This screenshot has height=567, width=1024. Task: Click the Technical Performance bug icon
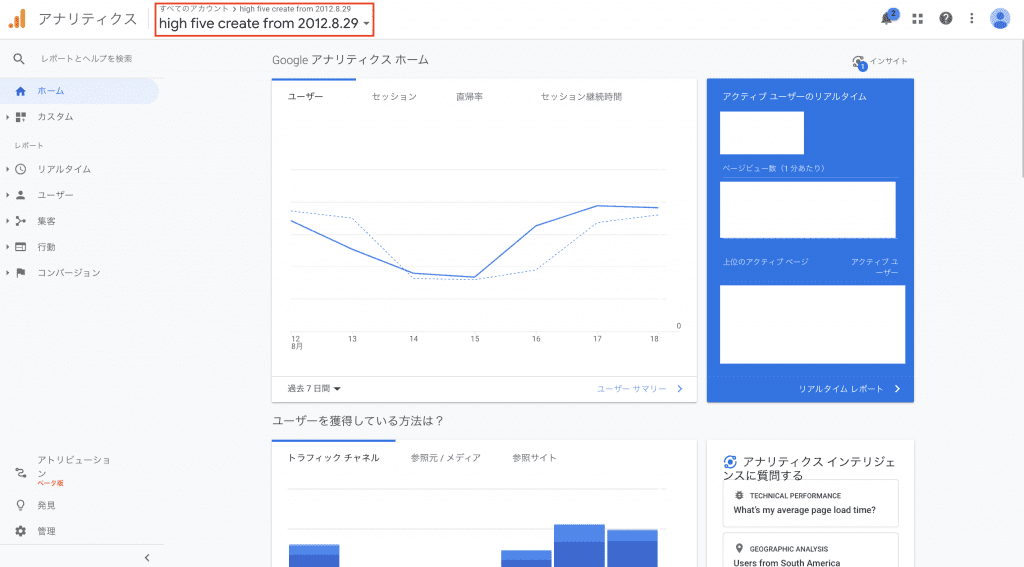click(739, 495)
